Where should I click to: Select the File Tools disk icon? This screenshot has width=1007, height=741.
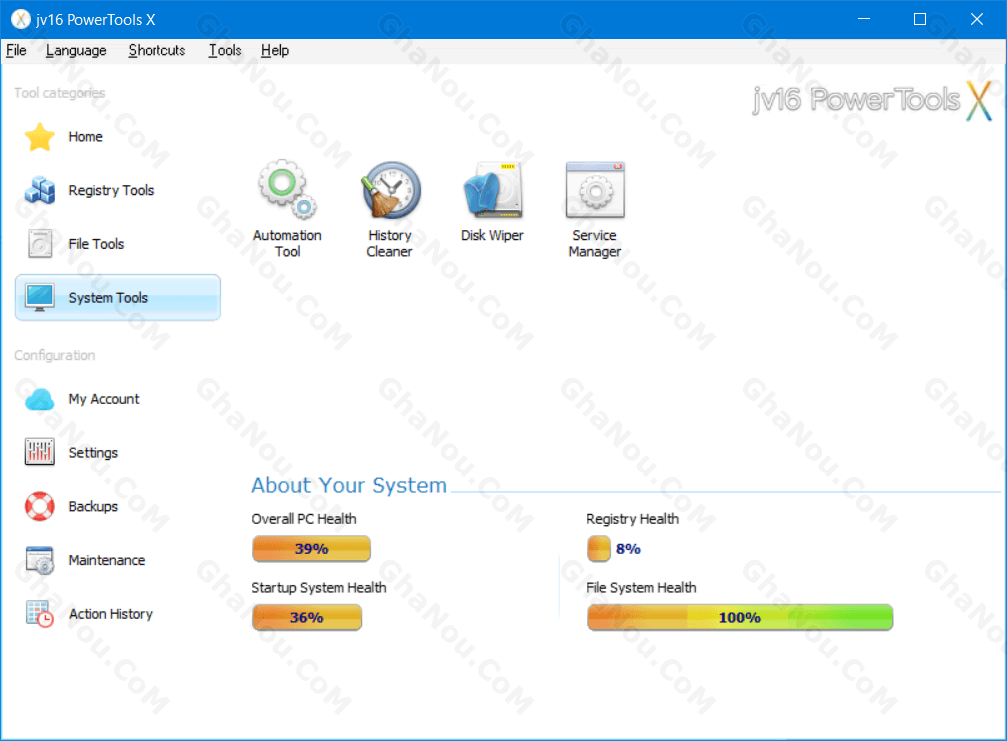click(40, 244)
